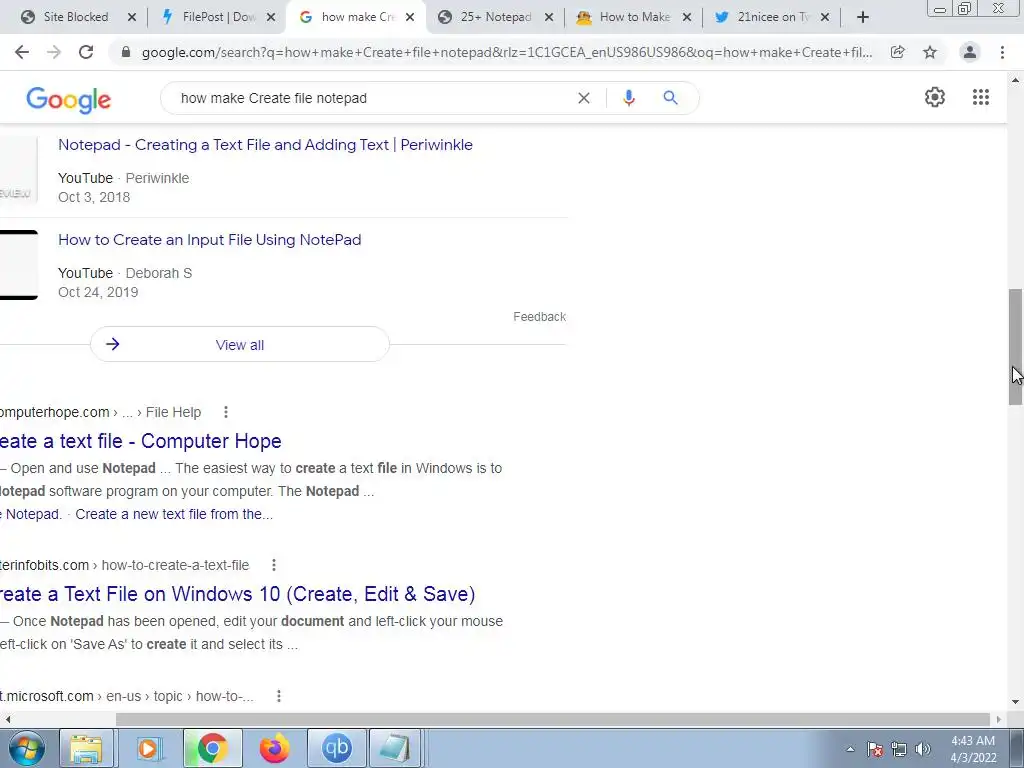Focus the Chrome address bar URL
The height and width of the screenshot is (768, 1024).
click(507, 52)
